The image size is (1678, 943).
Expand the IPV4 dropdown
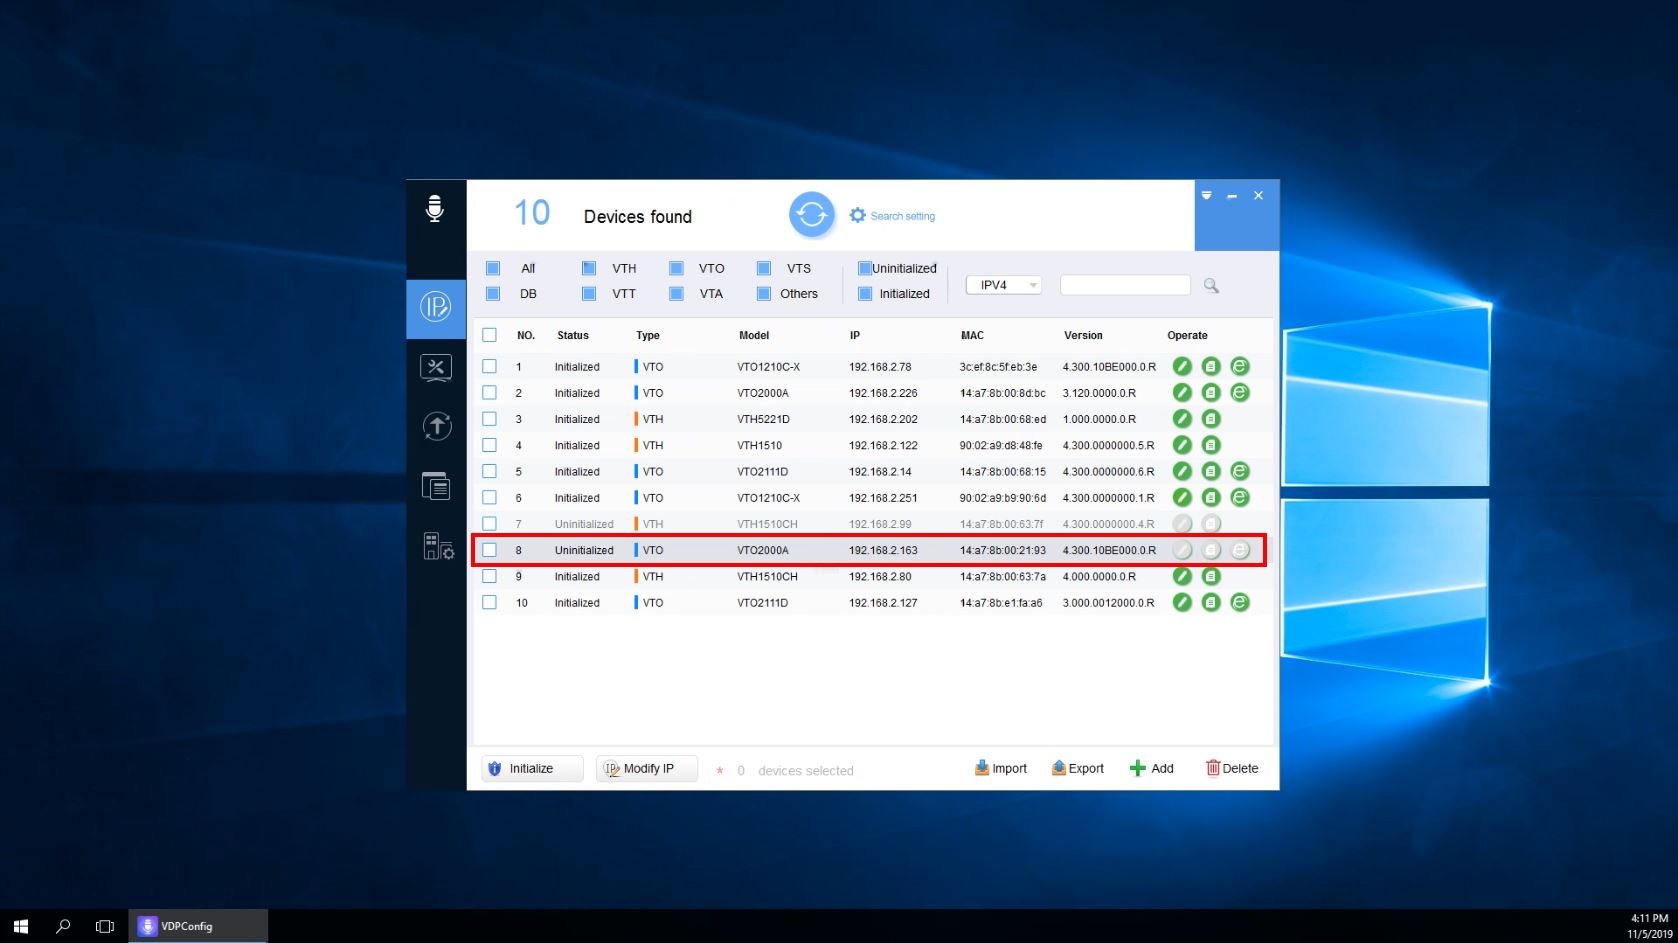coord(1003,285)
